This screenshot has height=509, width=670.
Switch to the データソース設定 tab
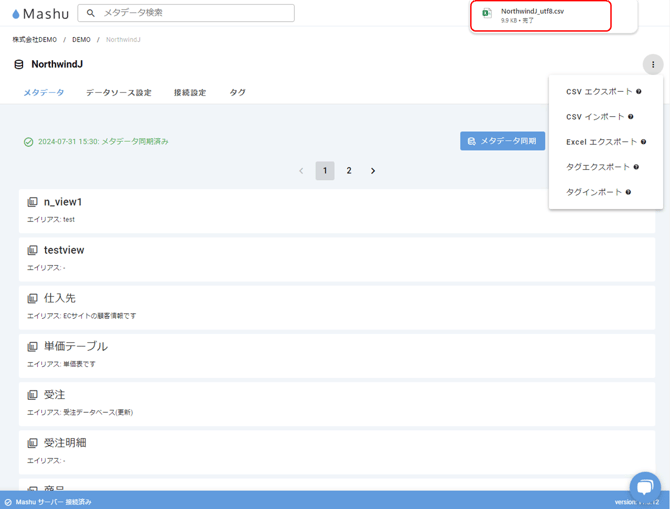pyautogui.click(x=118, y=93)
